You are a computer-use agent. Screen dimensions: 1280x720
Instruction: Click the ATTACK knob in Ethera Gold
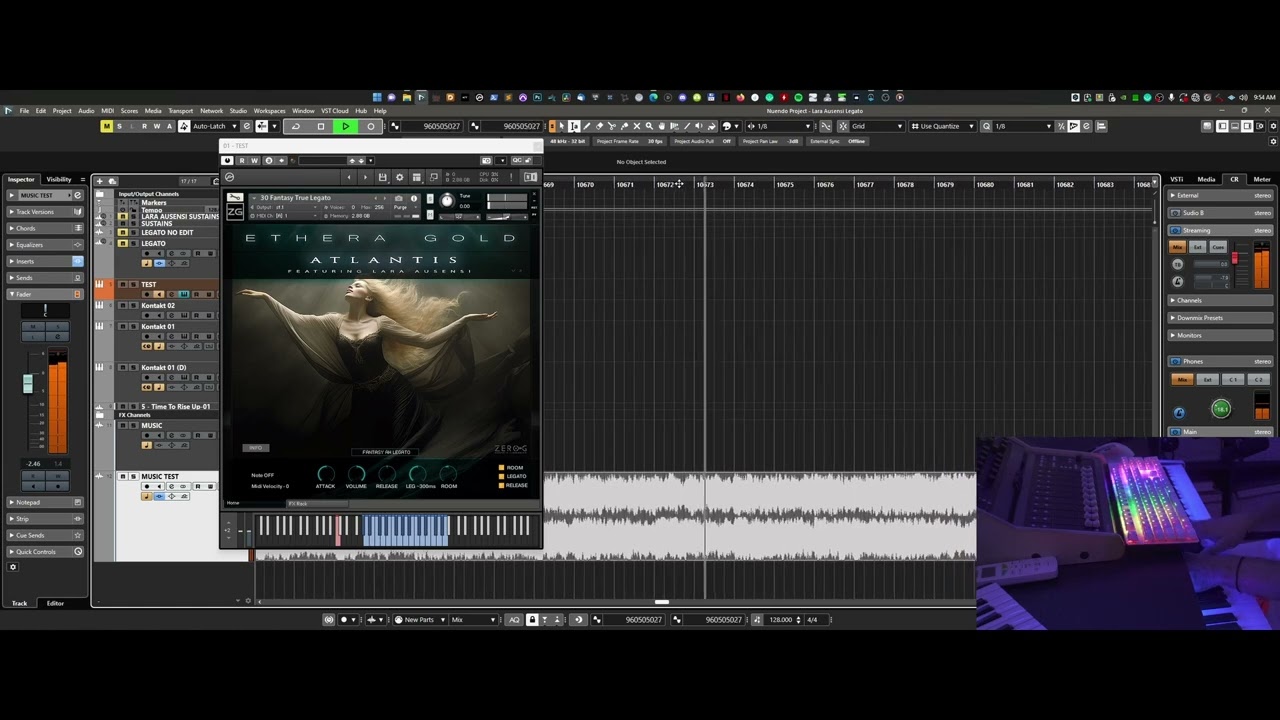pyautogui.click(x=325, y=474)
